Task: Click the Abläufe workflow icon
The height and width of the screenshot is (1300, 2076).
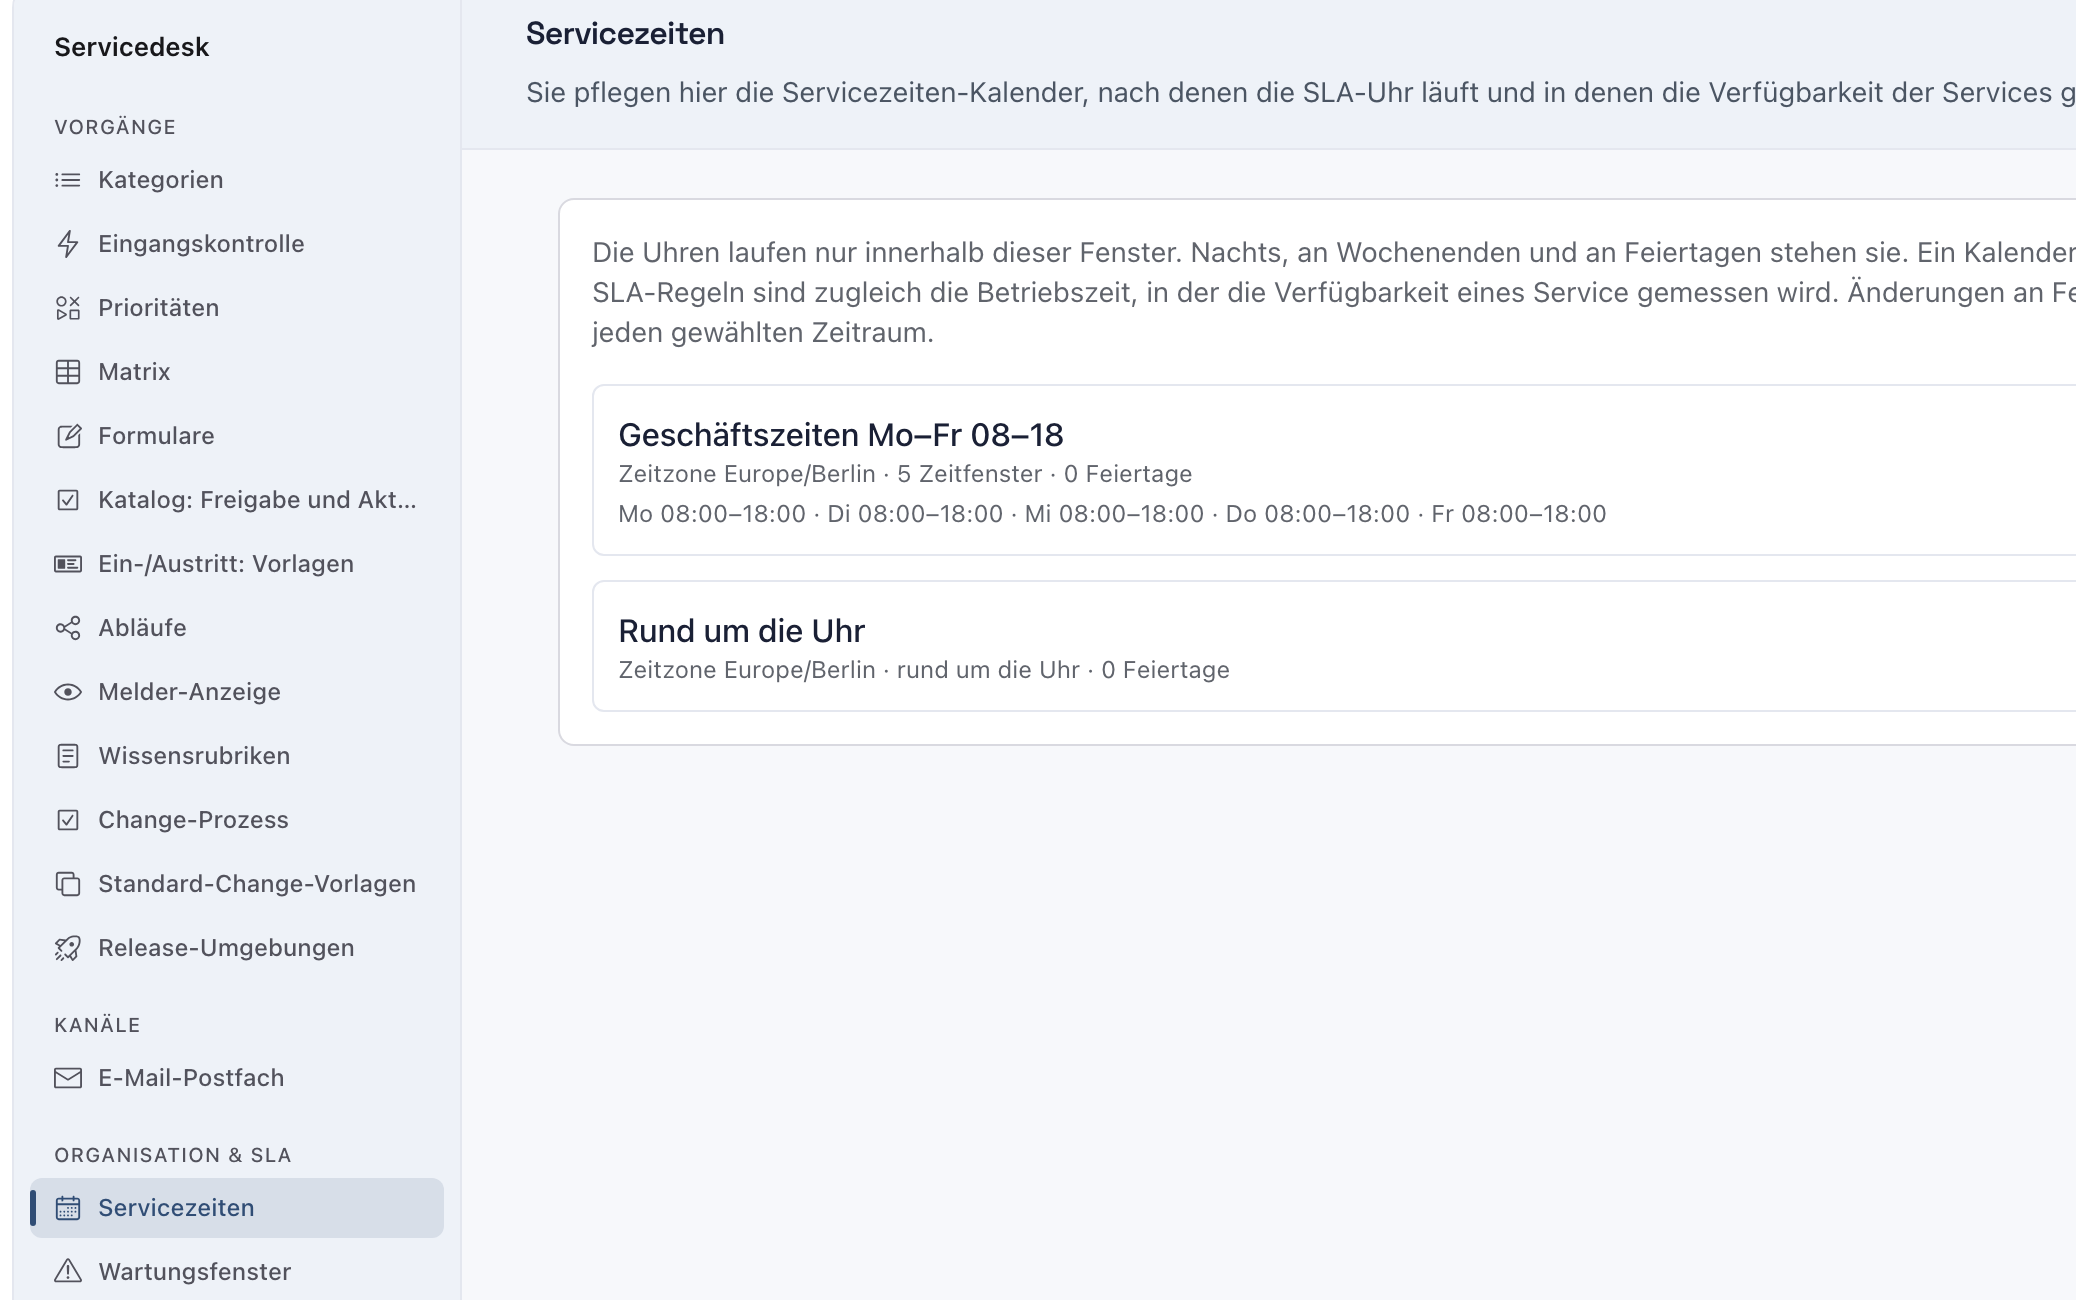Action: pyautogui.click(x=68, y=628)
